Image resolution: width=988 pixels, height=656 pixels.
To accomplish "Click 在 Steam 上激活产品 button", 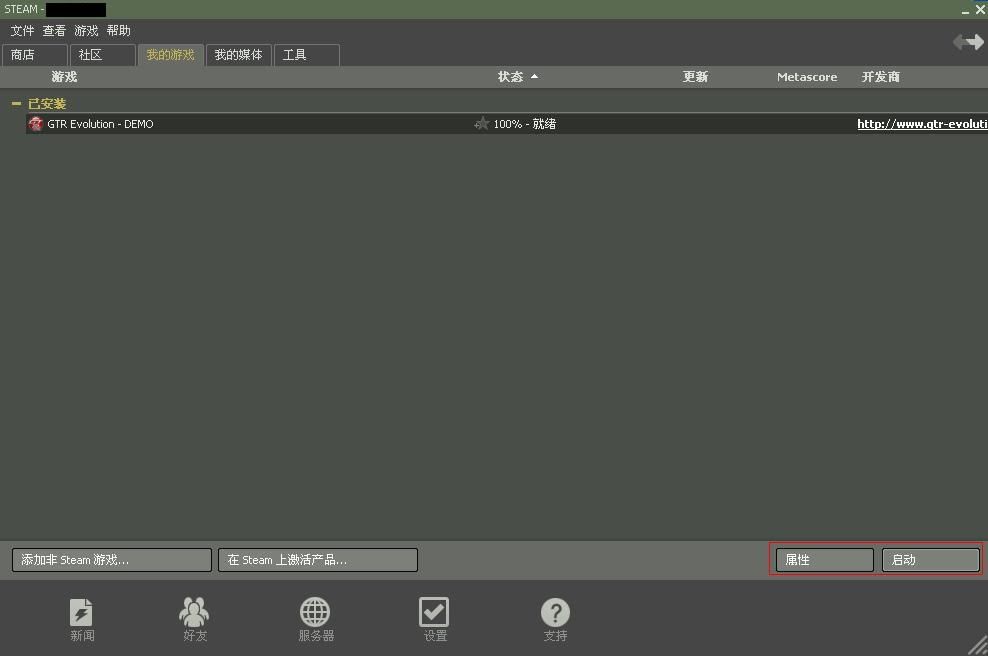I will click(318, 560).
